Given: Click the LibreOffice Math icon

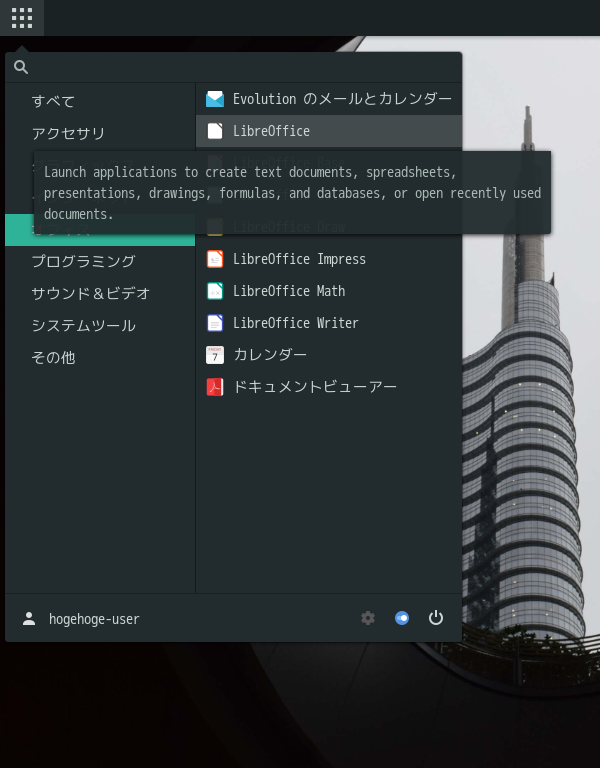Looking at the screenshot, I should tap(215, 291).
